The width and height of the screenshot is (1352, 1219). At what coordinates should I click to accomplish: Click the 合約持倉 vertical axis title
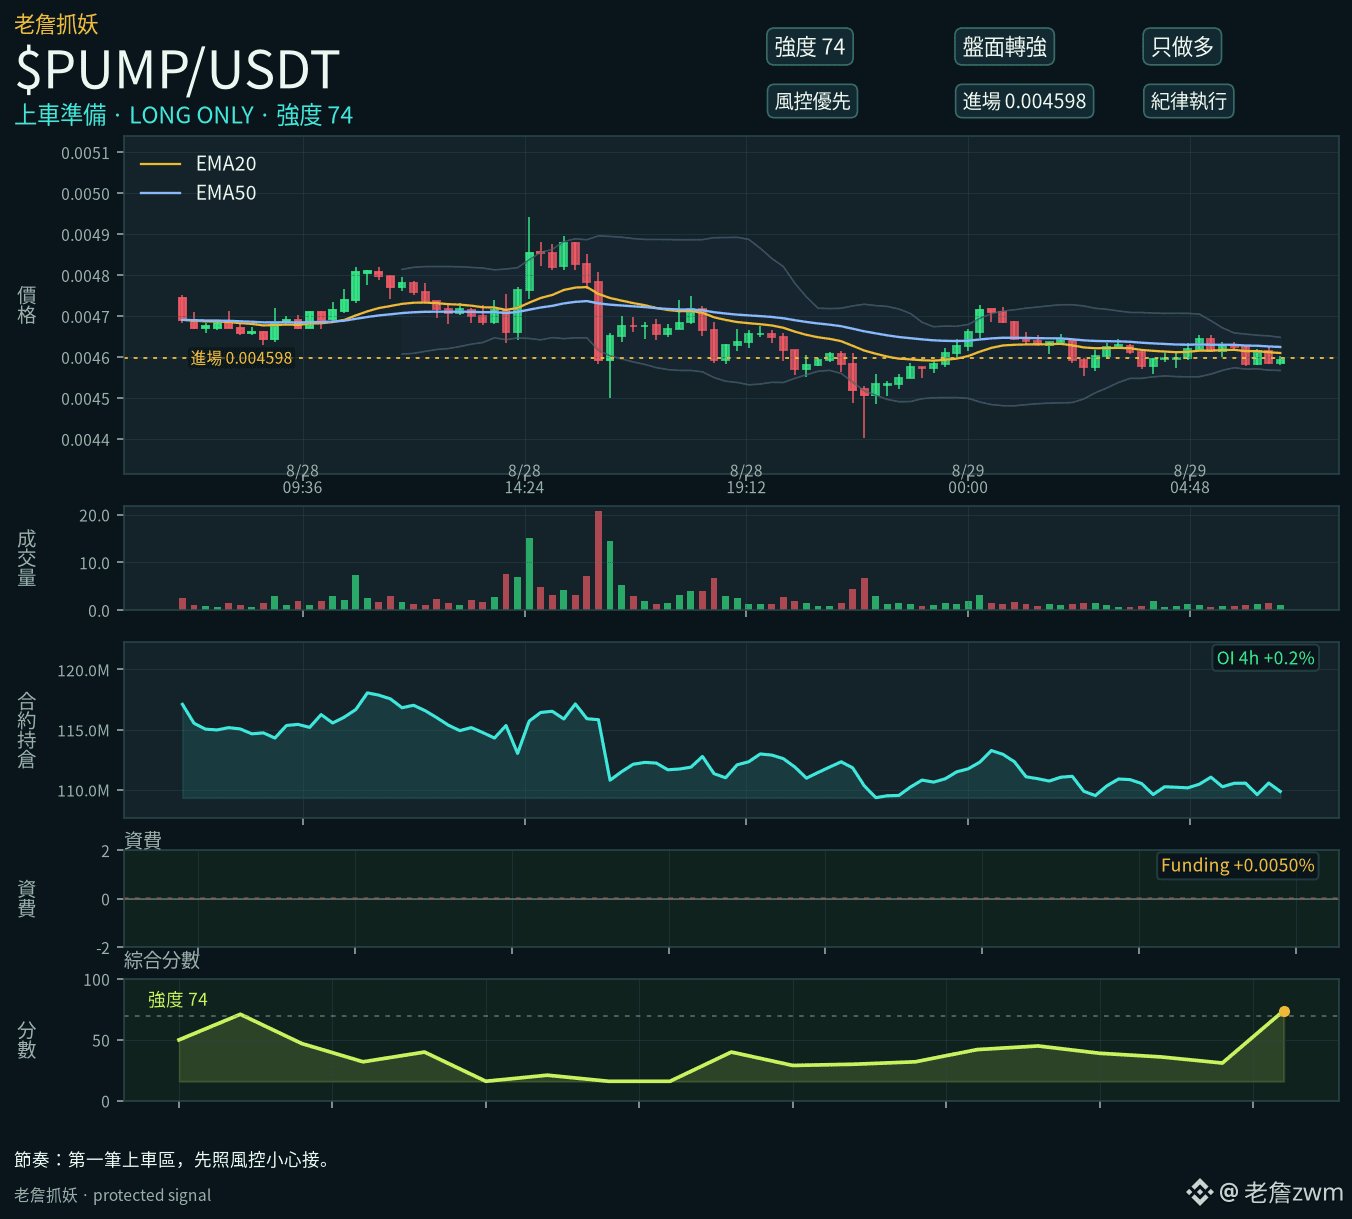pos(27,730)
